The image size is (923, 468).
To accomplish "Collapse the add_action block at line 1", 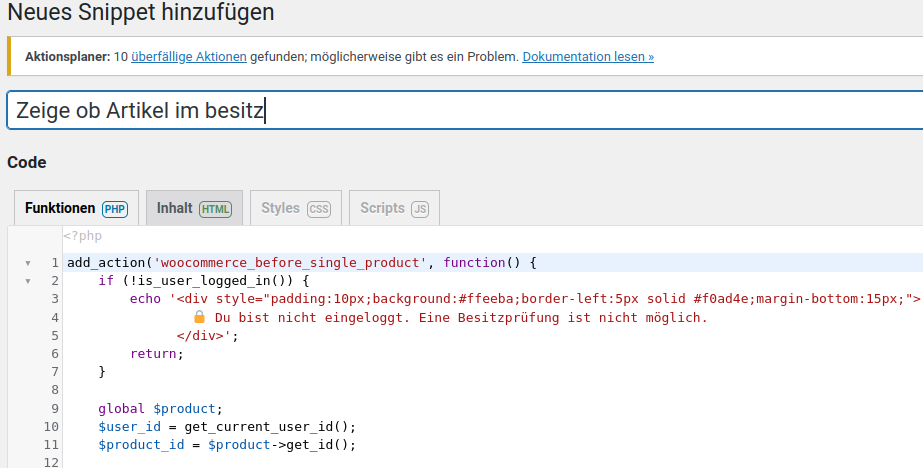I will point(28,263).
